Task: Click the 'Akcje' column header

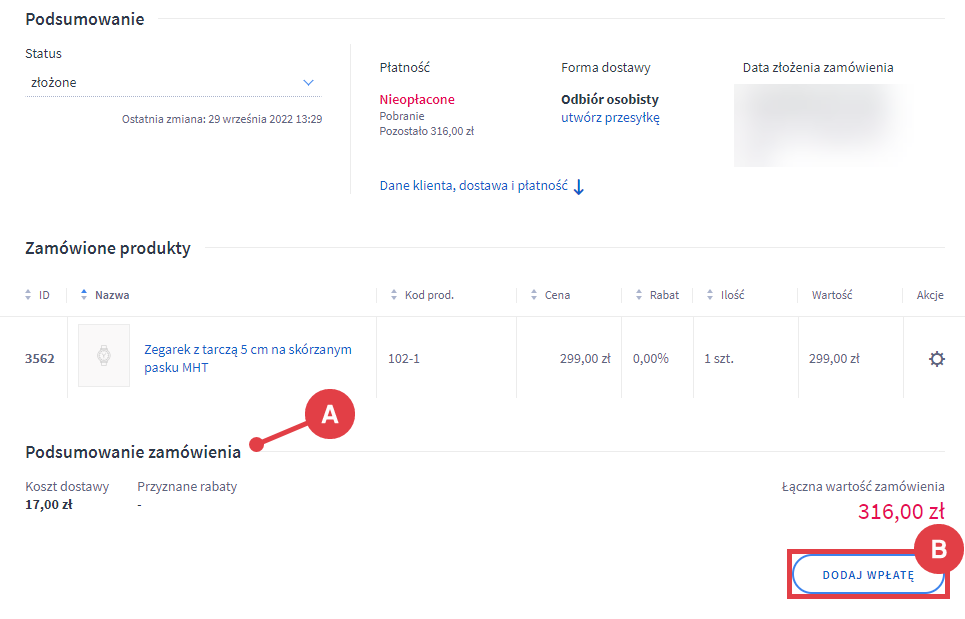Action: pos(930,295)
